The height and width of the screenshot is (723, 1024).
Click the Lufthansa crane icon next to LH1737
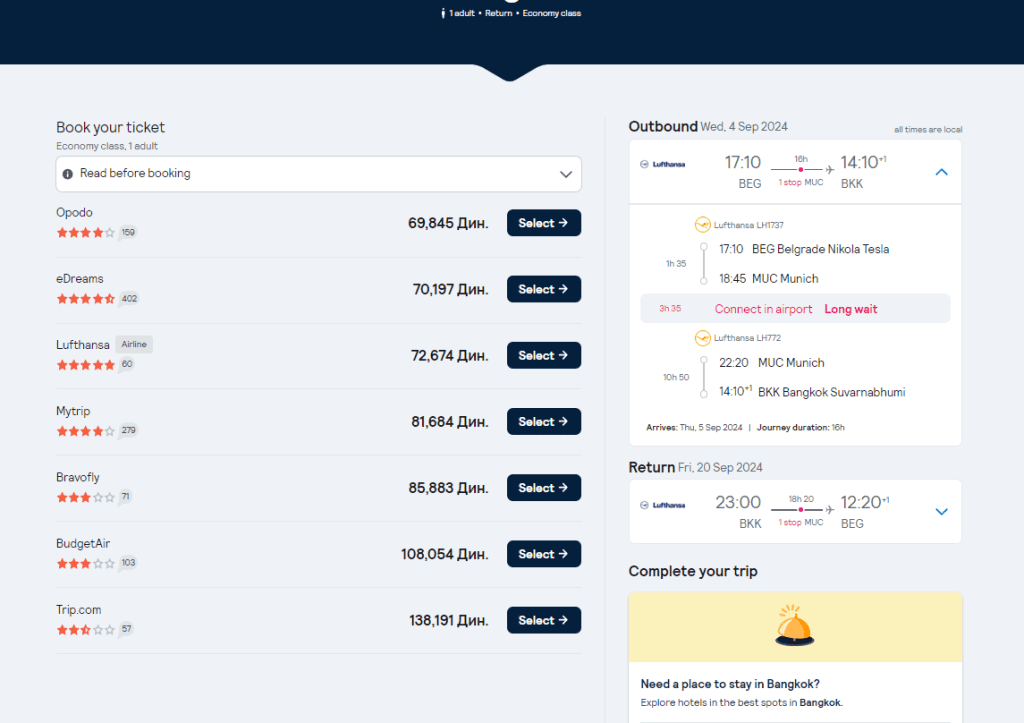pos(702,225)
